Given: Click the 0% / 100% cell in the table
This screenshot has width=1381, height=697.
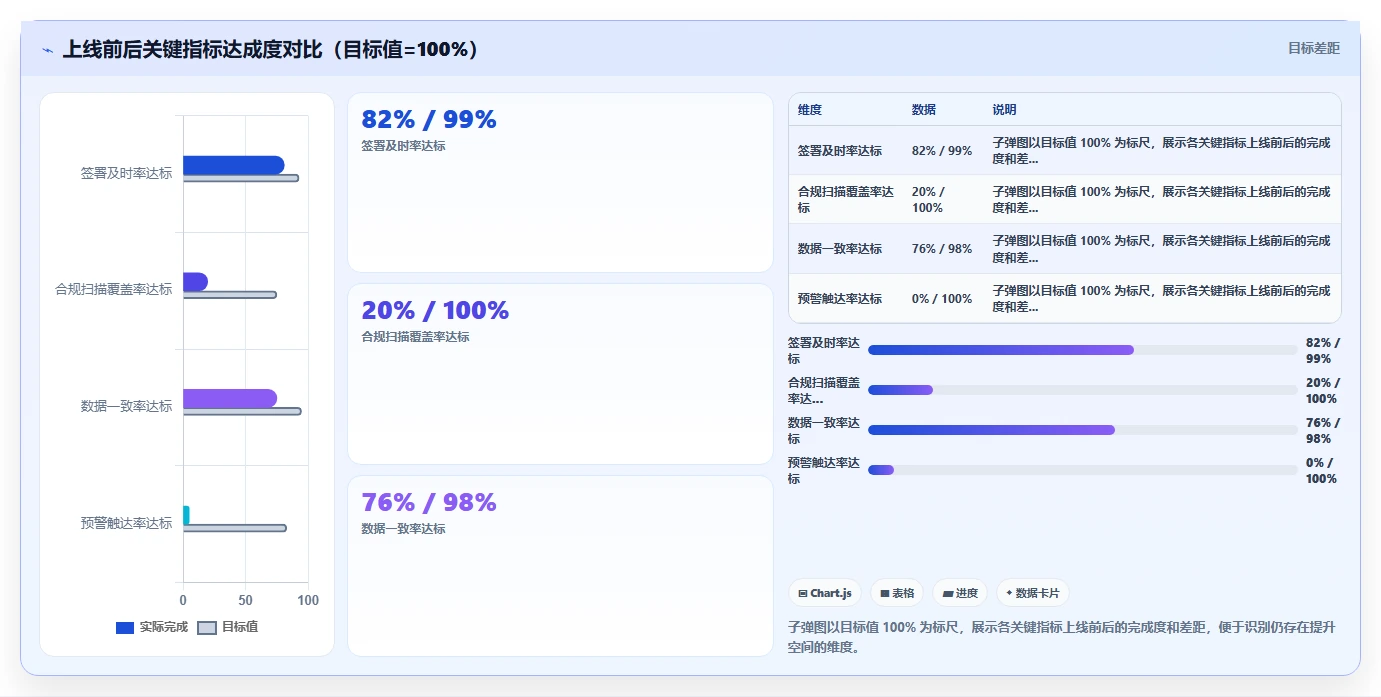Looking at the screenshot, I should 942,299.
